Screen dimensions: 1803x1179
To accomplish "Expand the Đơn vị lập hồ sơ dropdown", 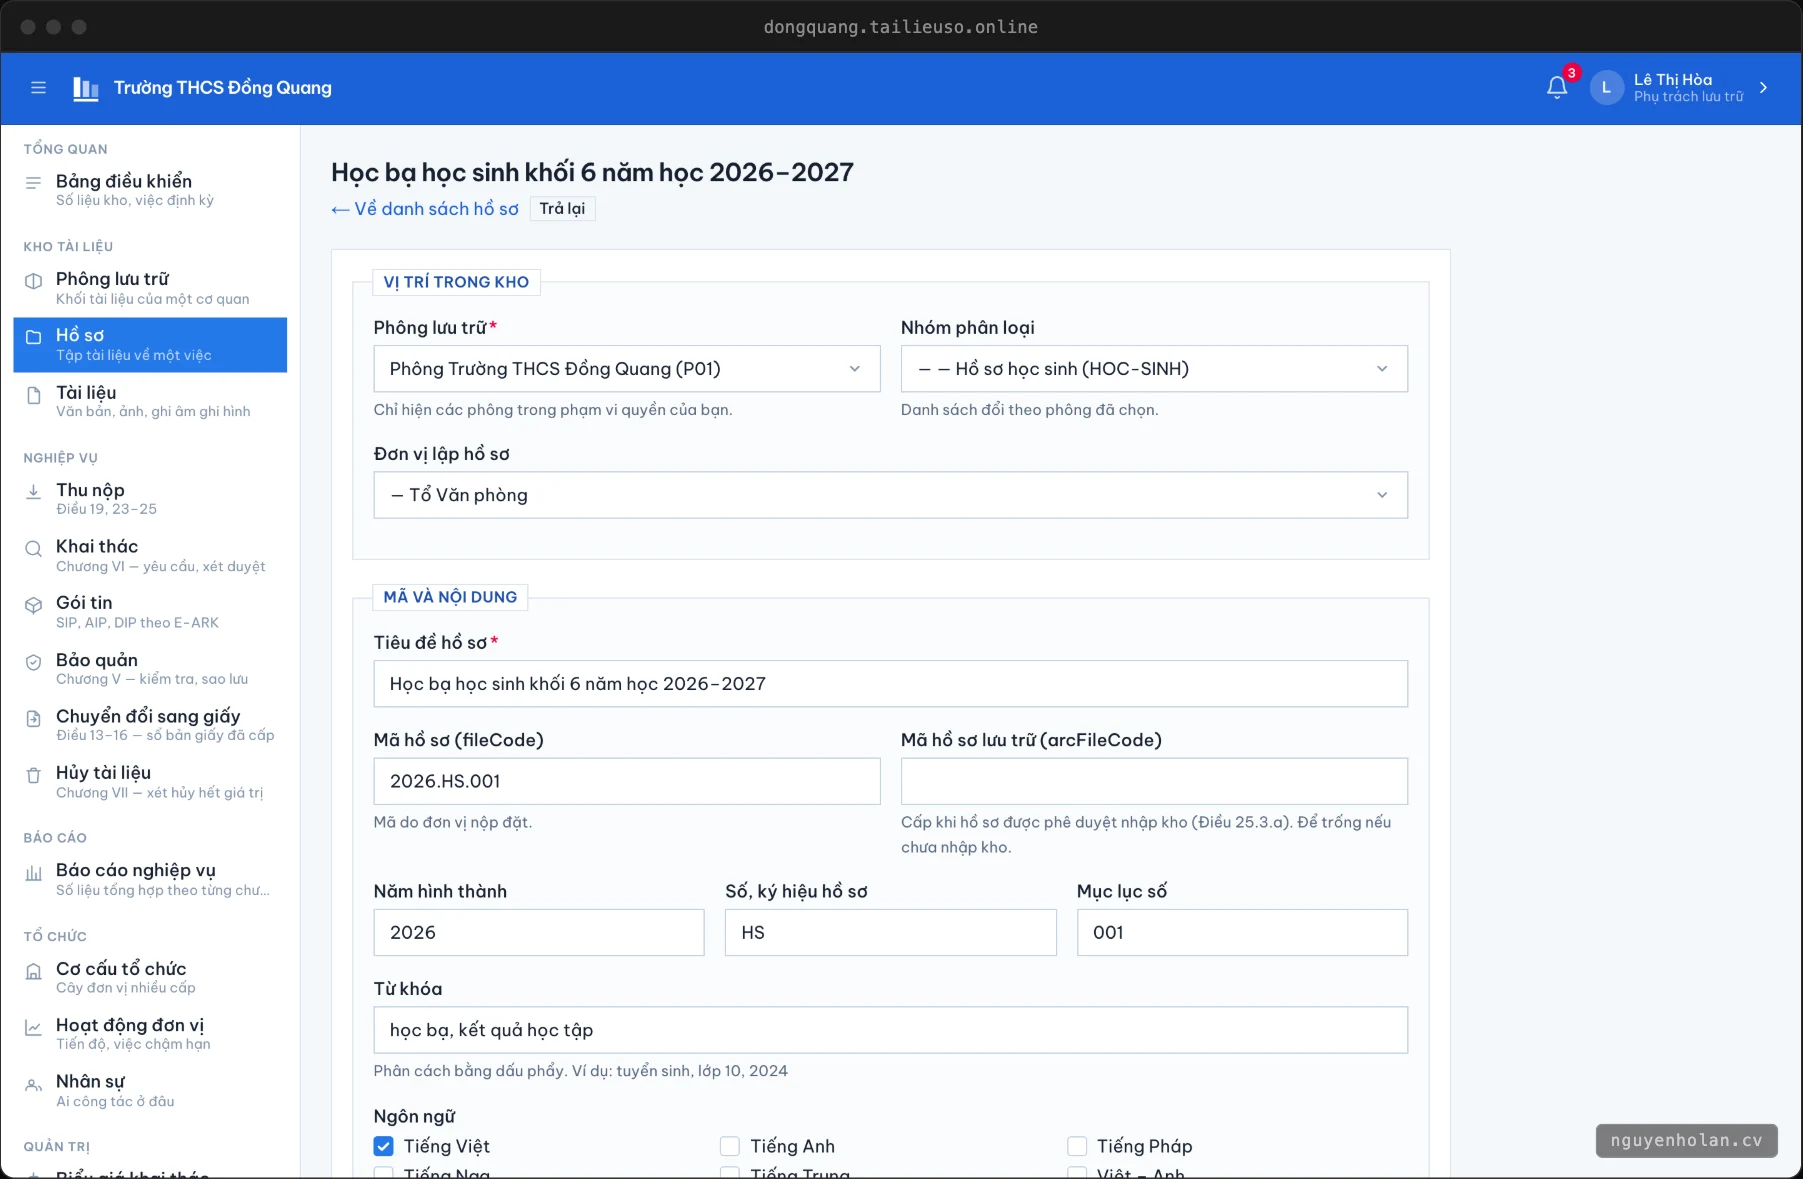I will (890, 495).
